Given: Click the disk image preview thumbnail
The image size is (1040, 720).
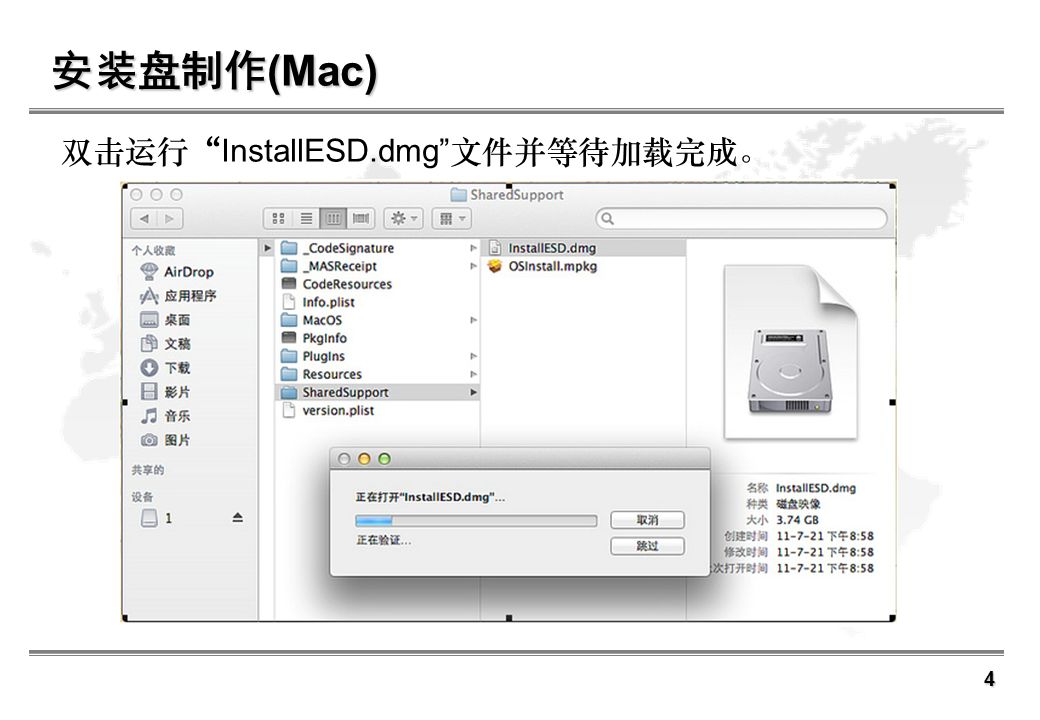Looking at the screenshot, I should tap(791, 351).
